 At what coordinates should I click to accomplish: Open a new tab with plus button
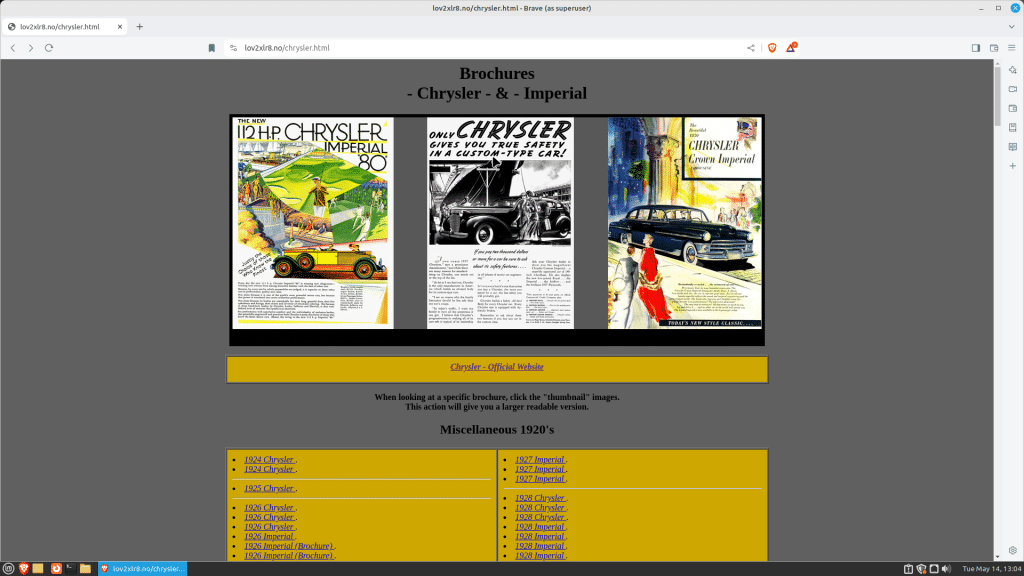pos(140,26)
